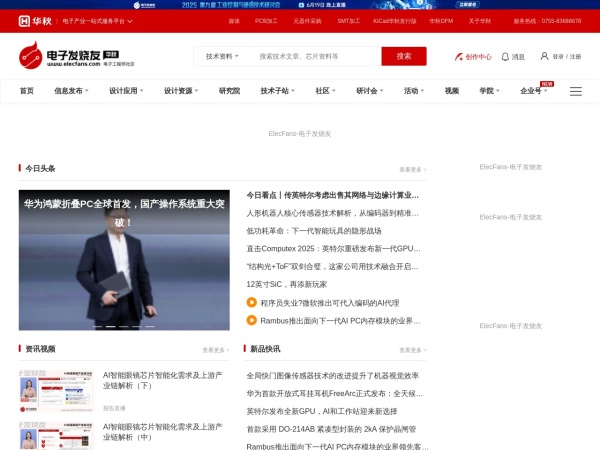Open the 华为鸿蒙折叠PC carousel image
This screenshot has height=450, width=600.
pos(124,260)
